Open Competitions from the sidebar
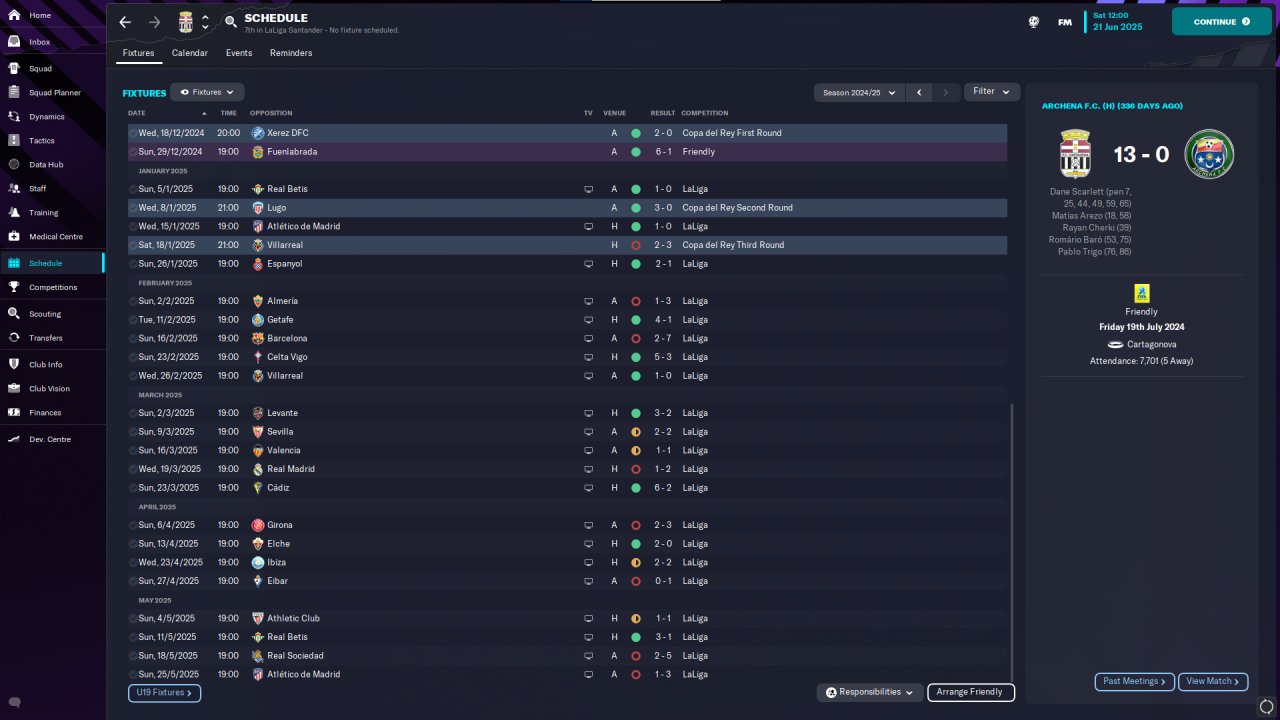 click(x=52, y=287)
